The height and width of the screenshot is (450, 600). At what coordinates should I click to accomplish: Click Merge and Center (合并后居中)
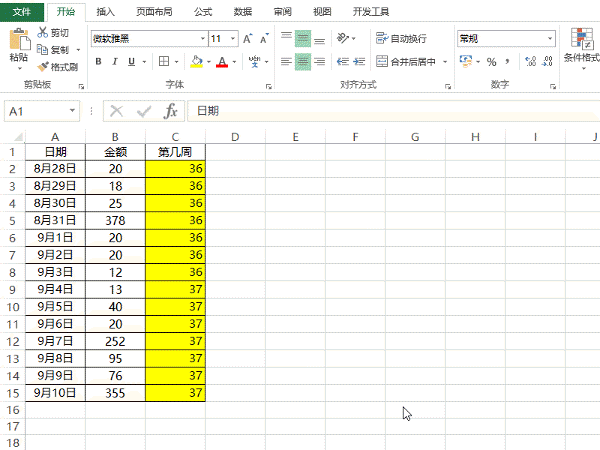click(x=406, y=61)
